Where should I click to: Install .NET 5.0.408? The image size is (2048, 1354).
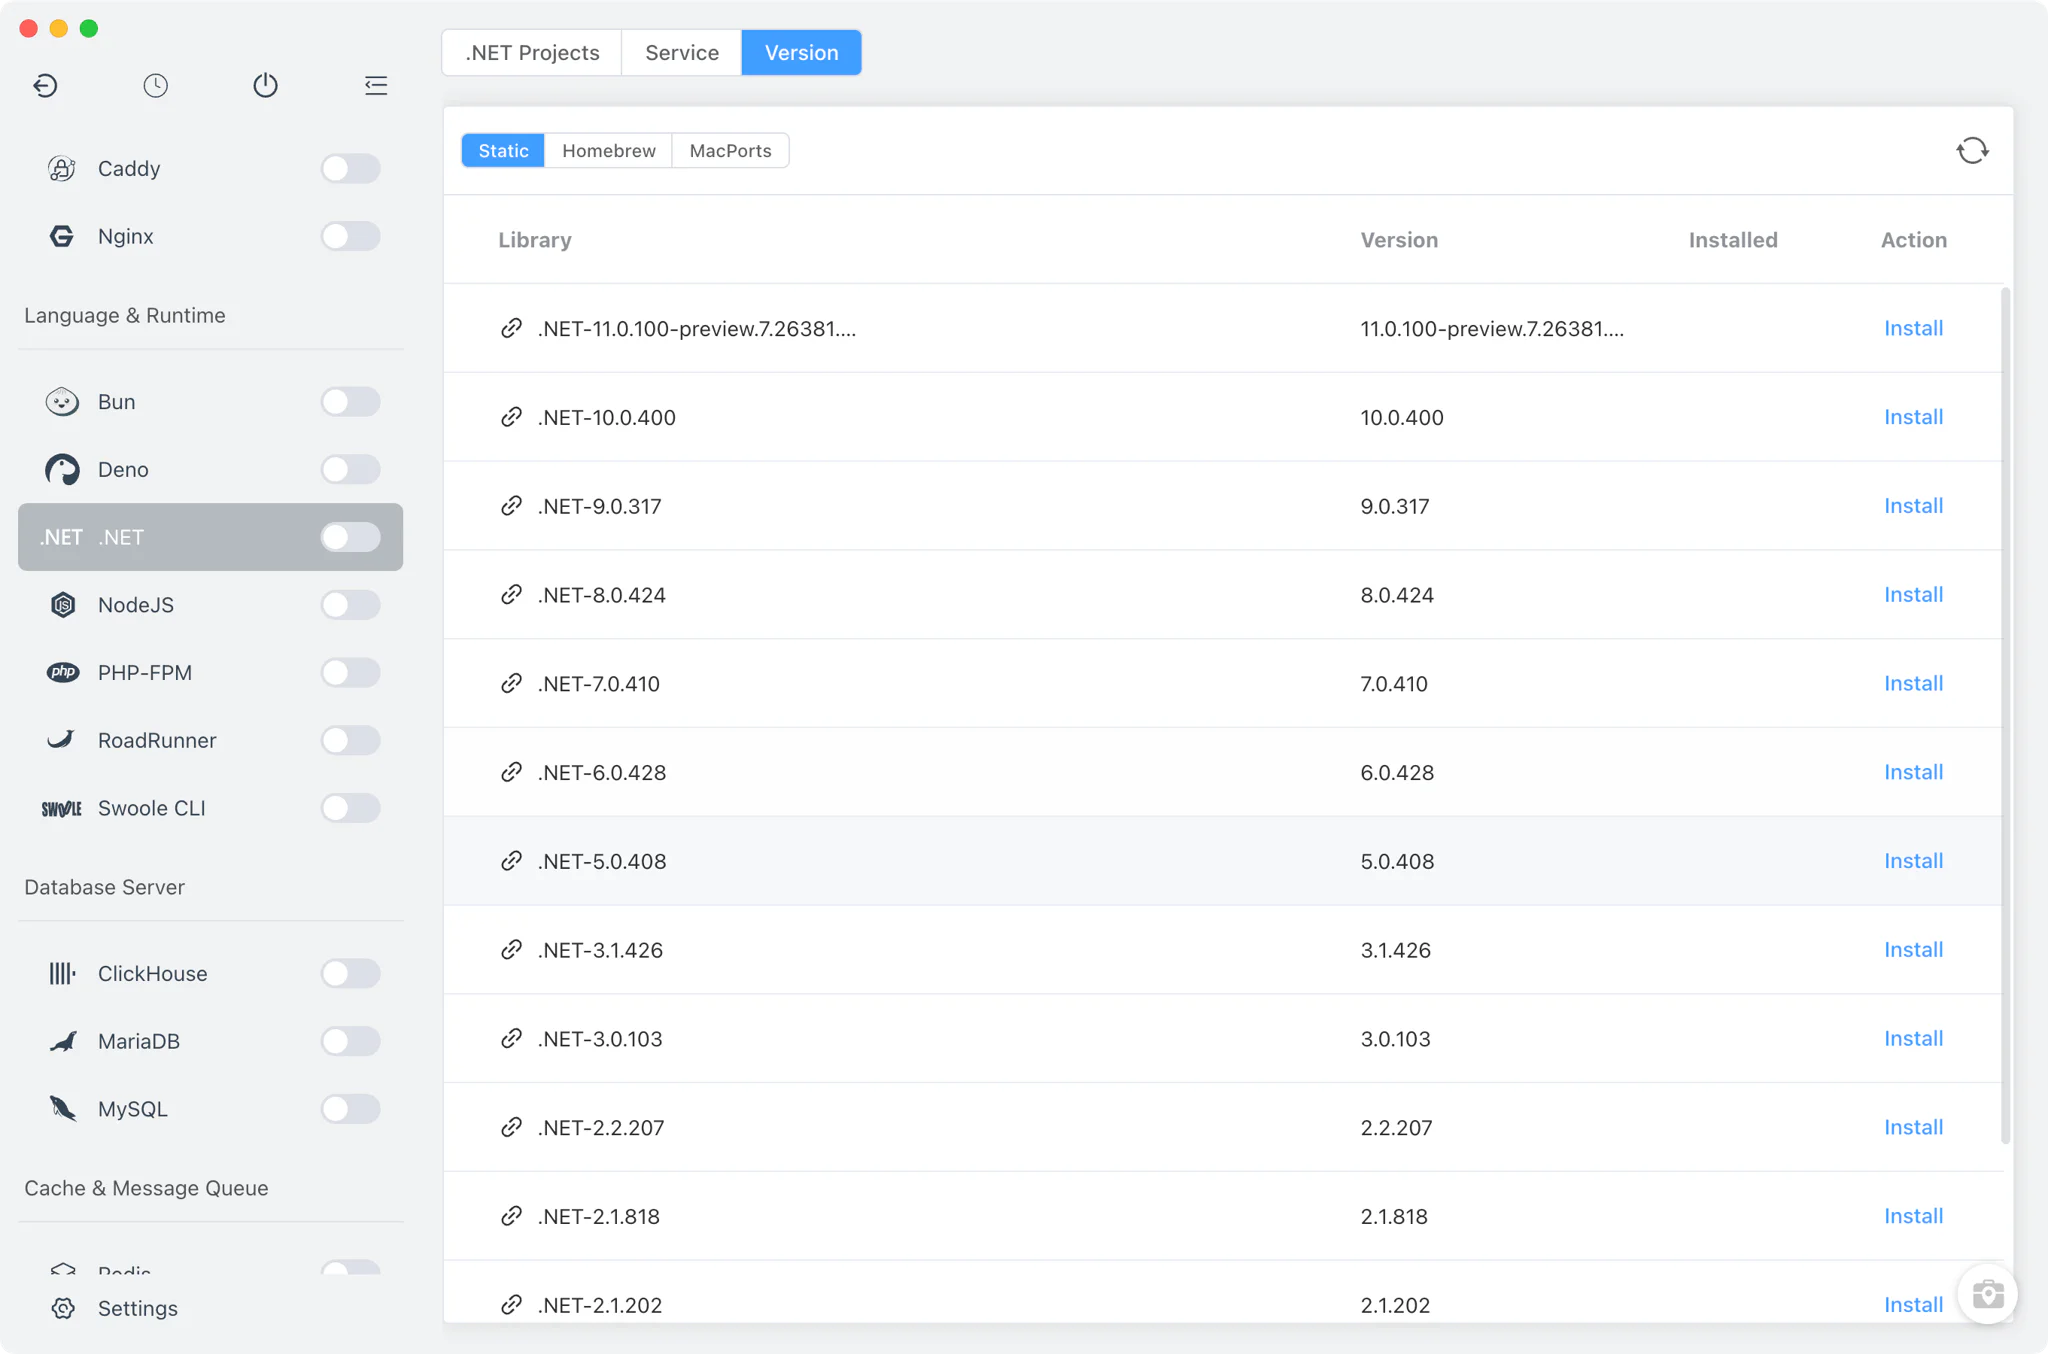(x=1913, y=861)
